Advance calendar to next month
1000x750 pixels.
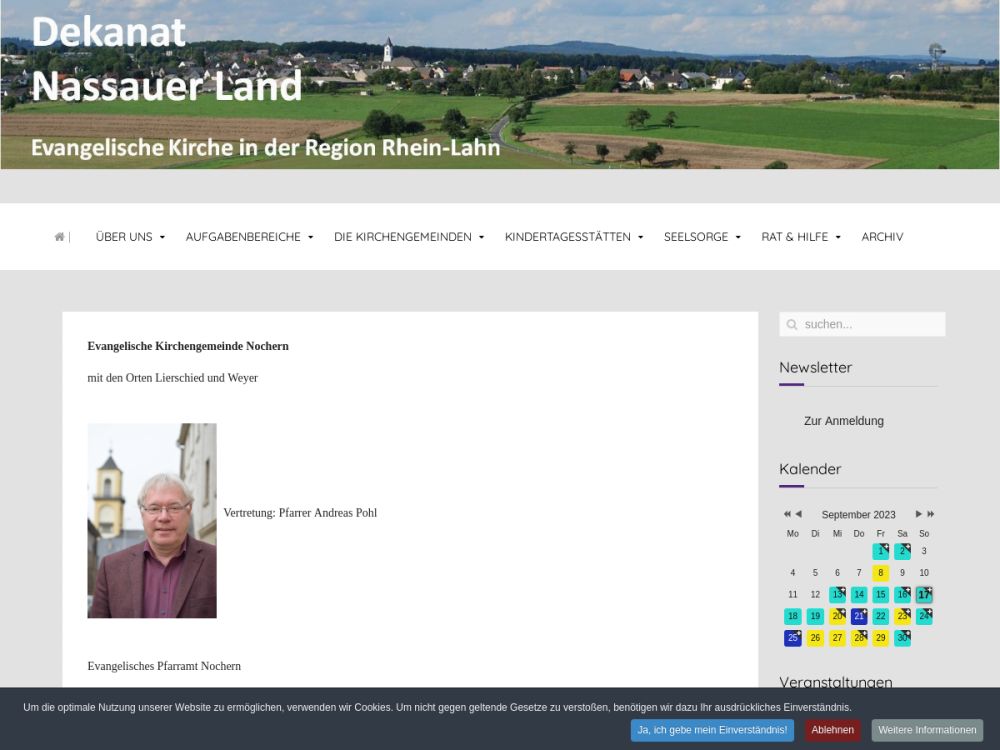pyautogui.click(x=918, y=514)
